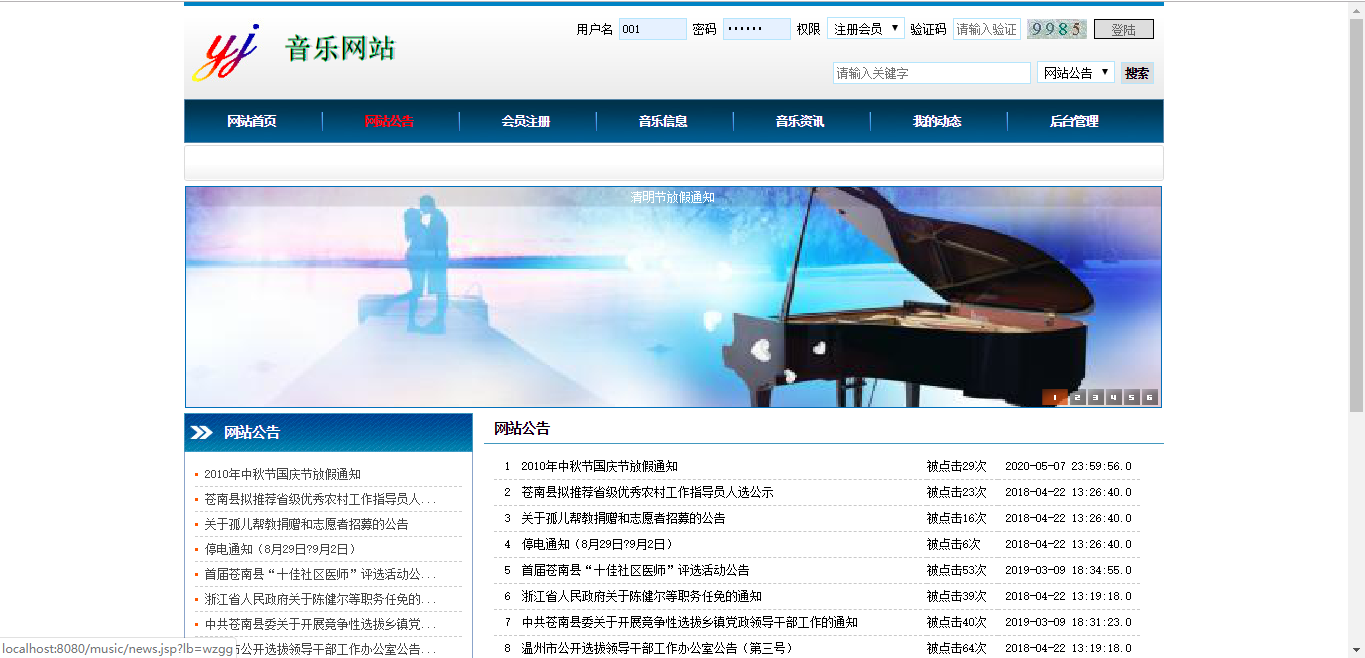Click the text 被点击64次
Viewport: 1365px width, 658px height.
pos(956,648)
